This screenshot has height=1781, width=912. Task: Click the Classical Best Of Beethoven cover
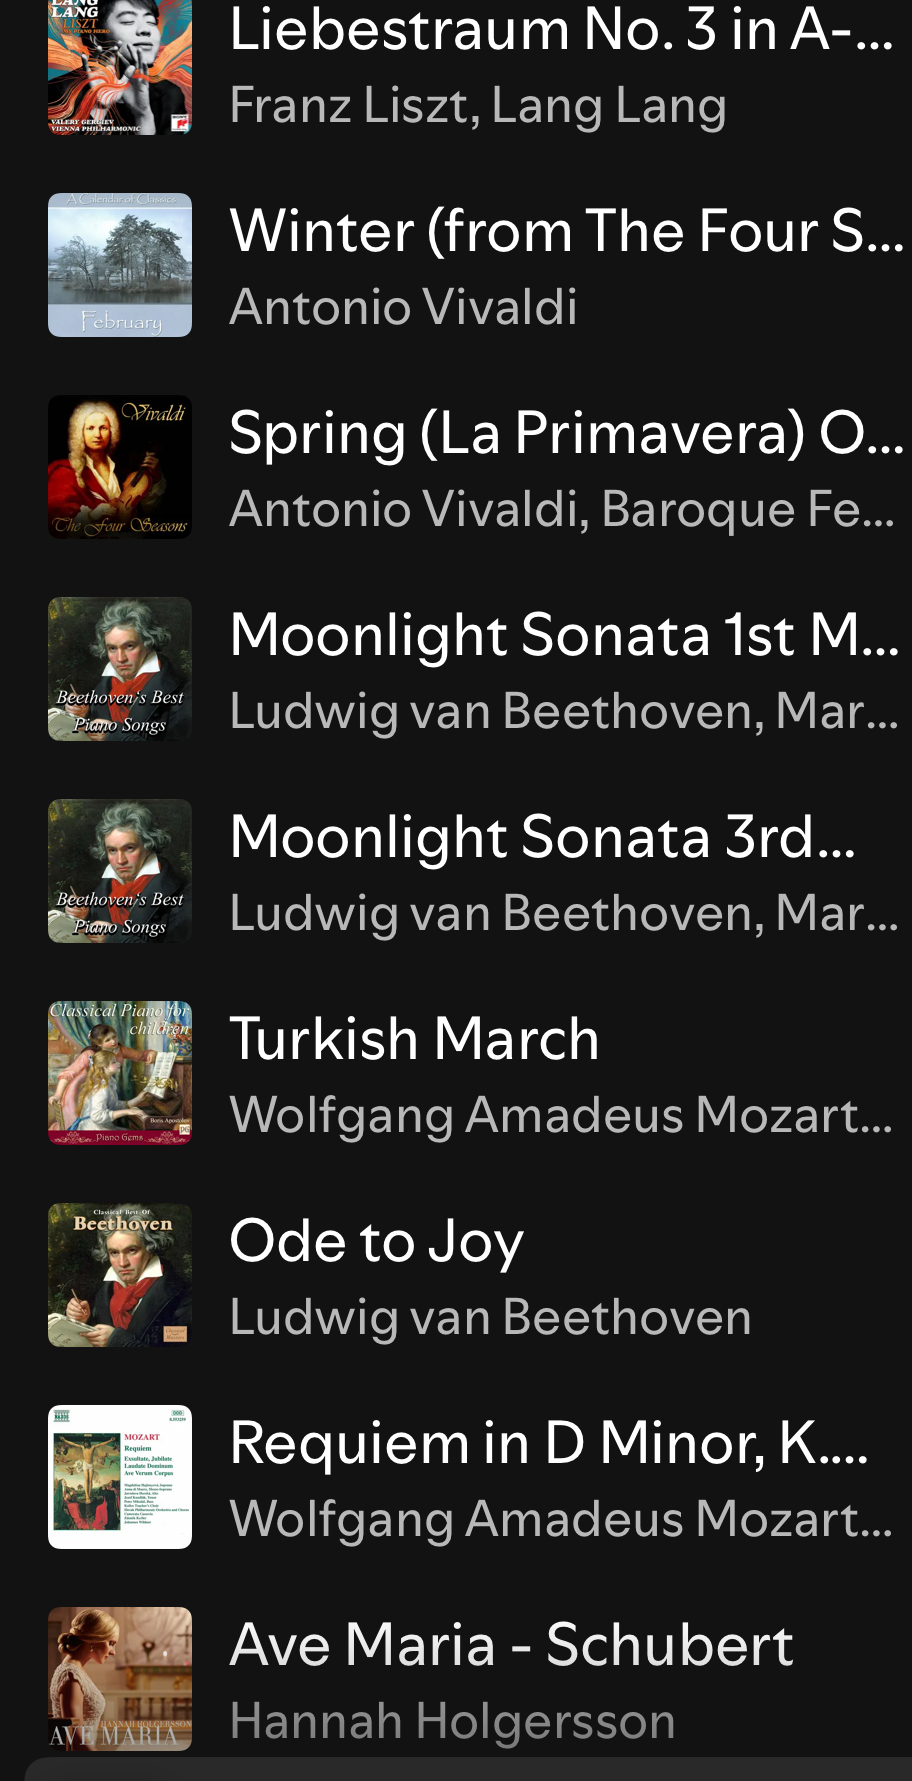tap(120, 1275)
